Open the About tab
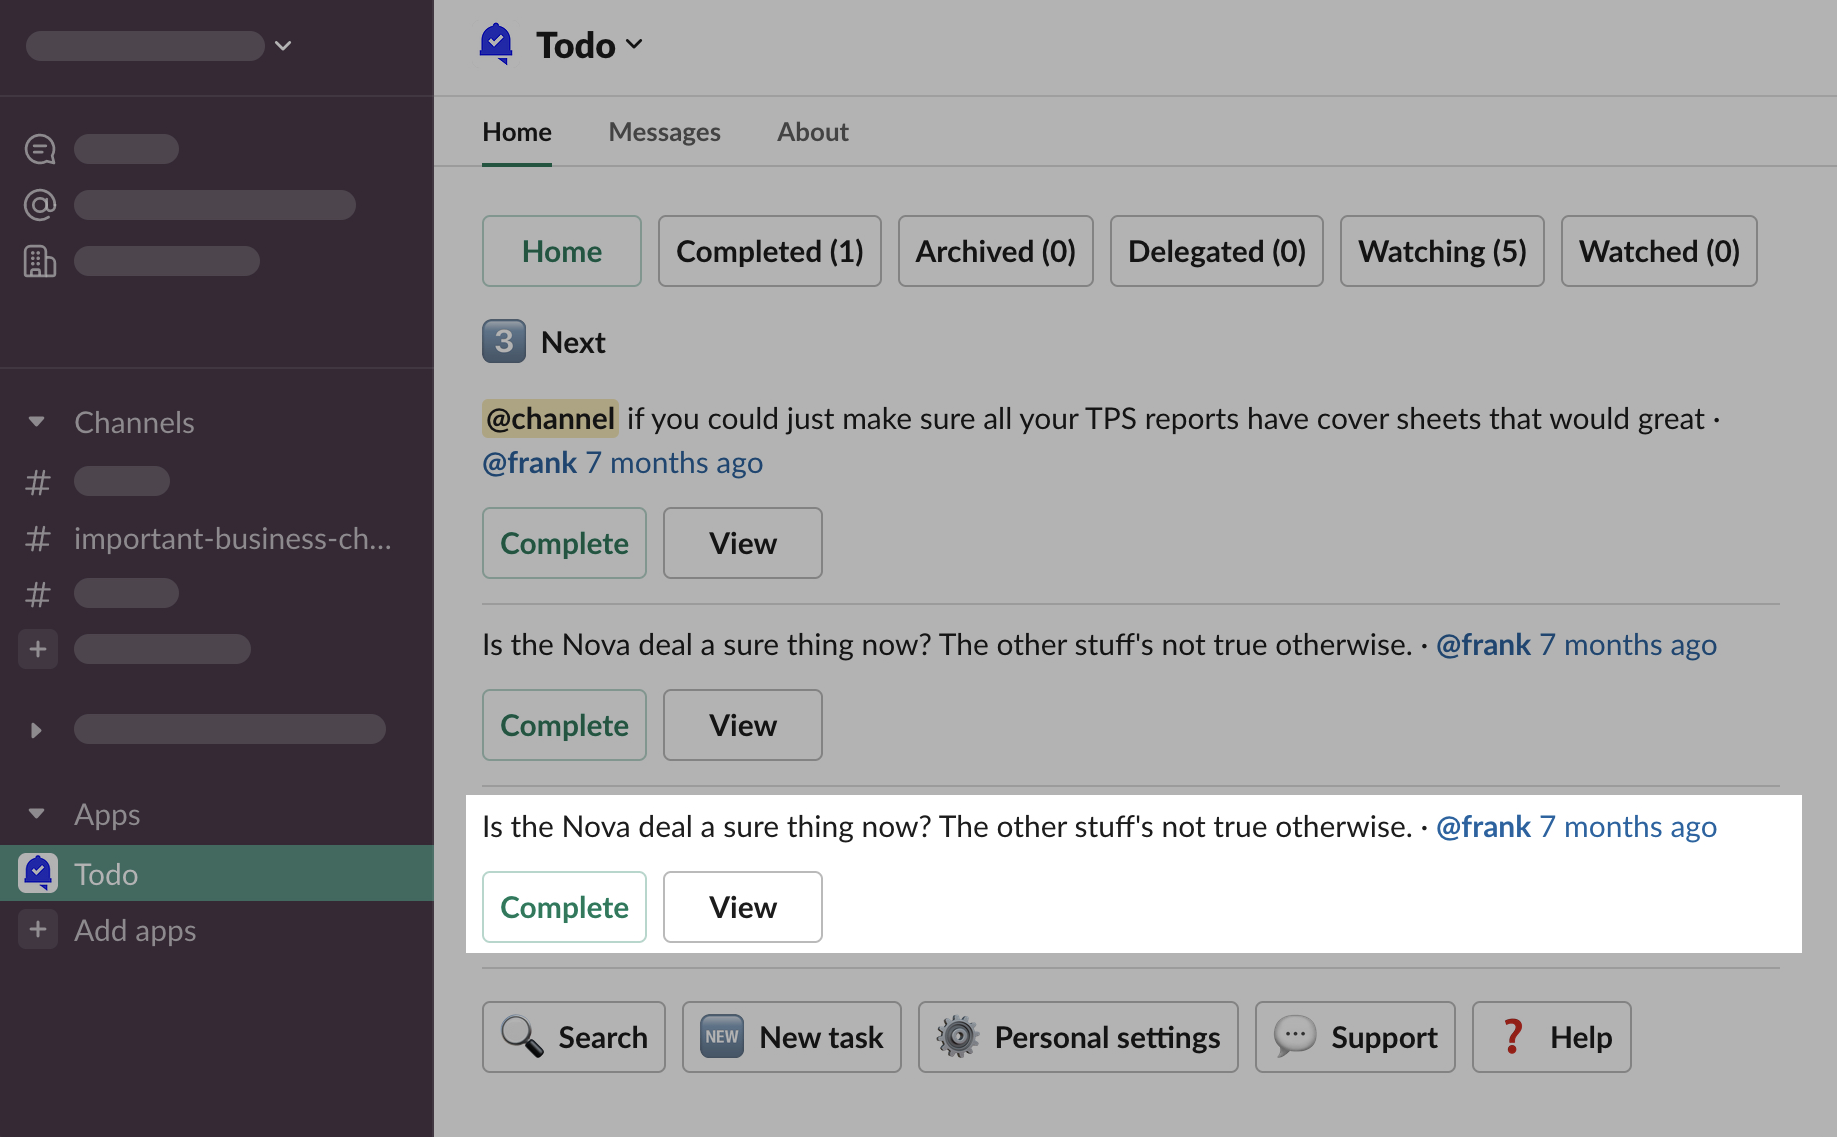Image resolution: width=1837 pixels, height=1137 pixels. click(812, 132)
